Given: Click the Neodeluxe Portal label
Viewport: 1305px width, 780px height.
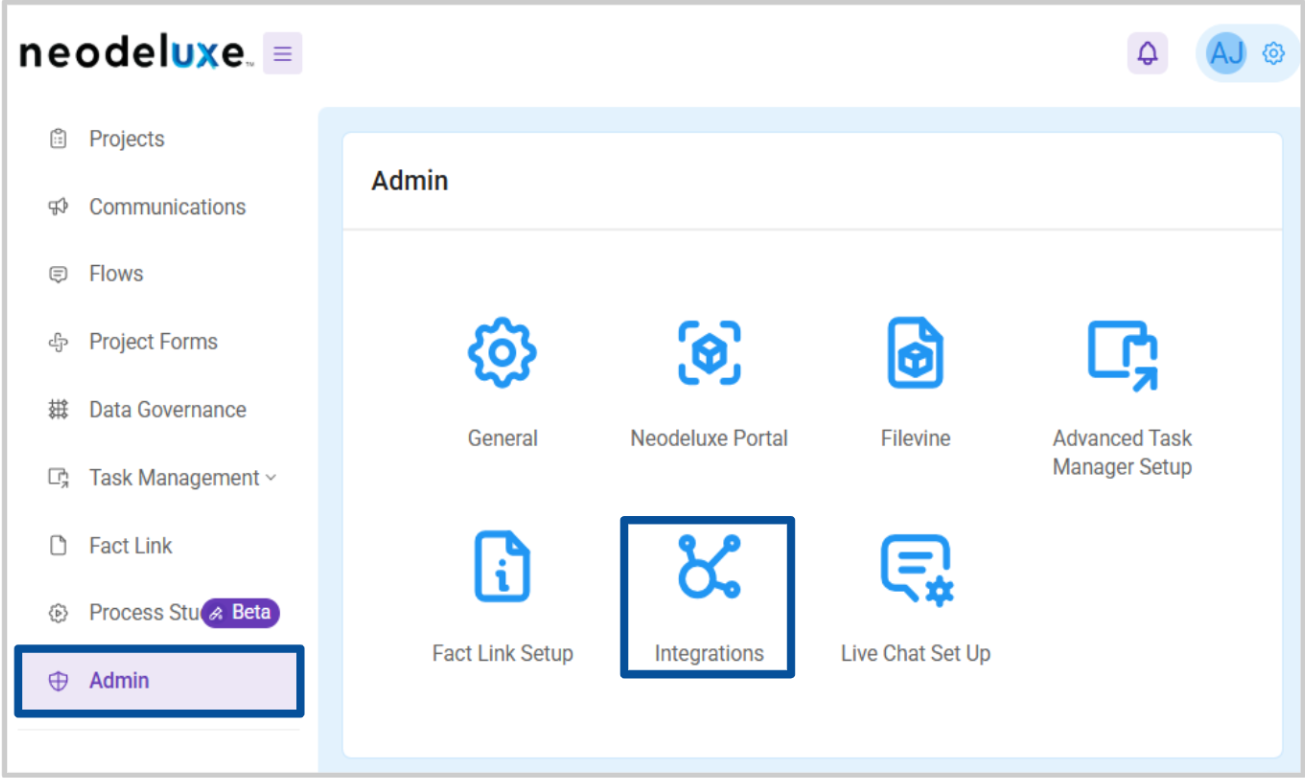Looking at the screenshot, I should (x=709, y=438).
